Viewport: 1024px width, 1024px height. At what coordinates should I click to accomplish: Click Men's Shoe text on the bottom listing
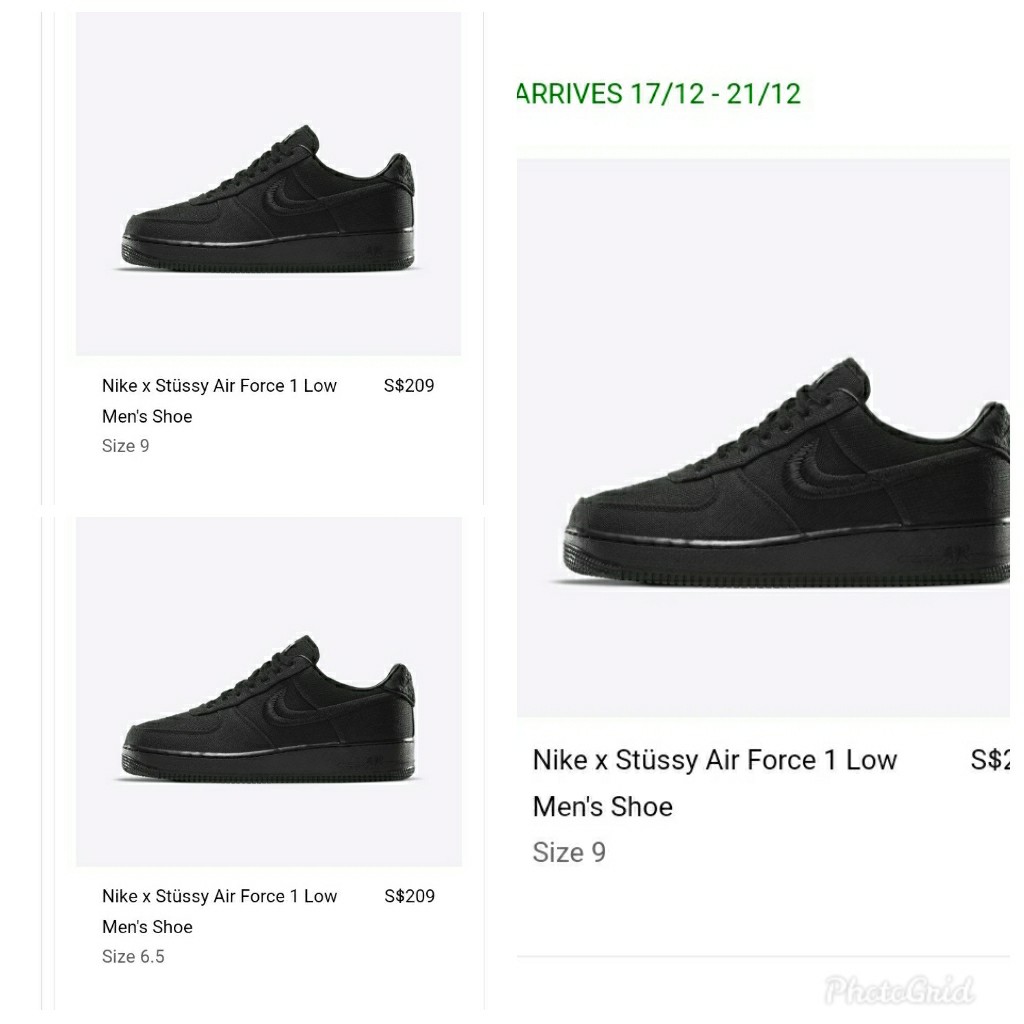tap(147, 927)
